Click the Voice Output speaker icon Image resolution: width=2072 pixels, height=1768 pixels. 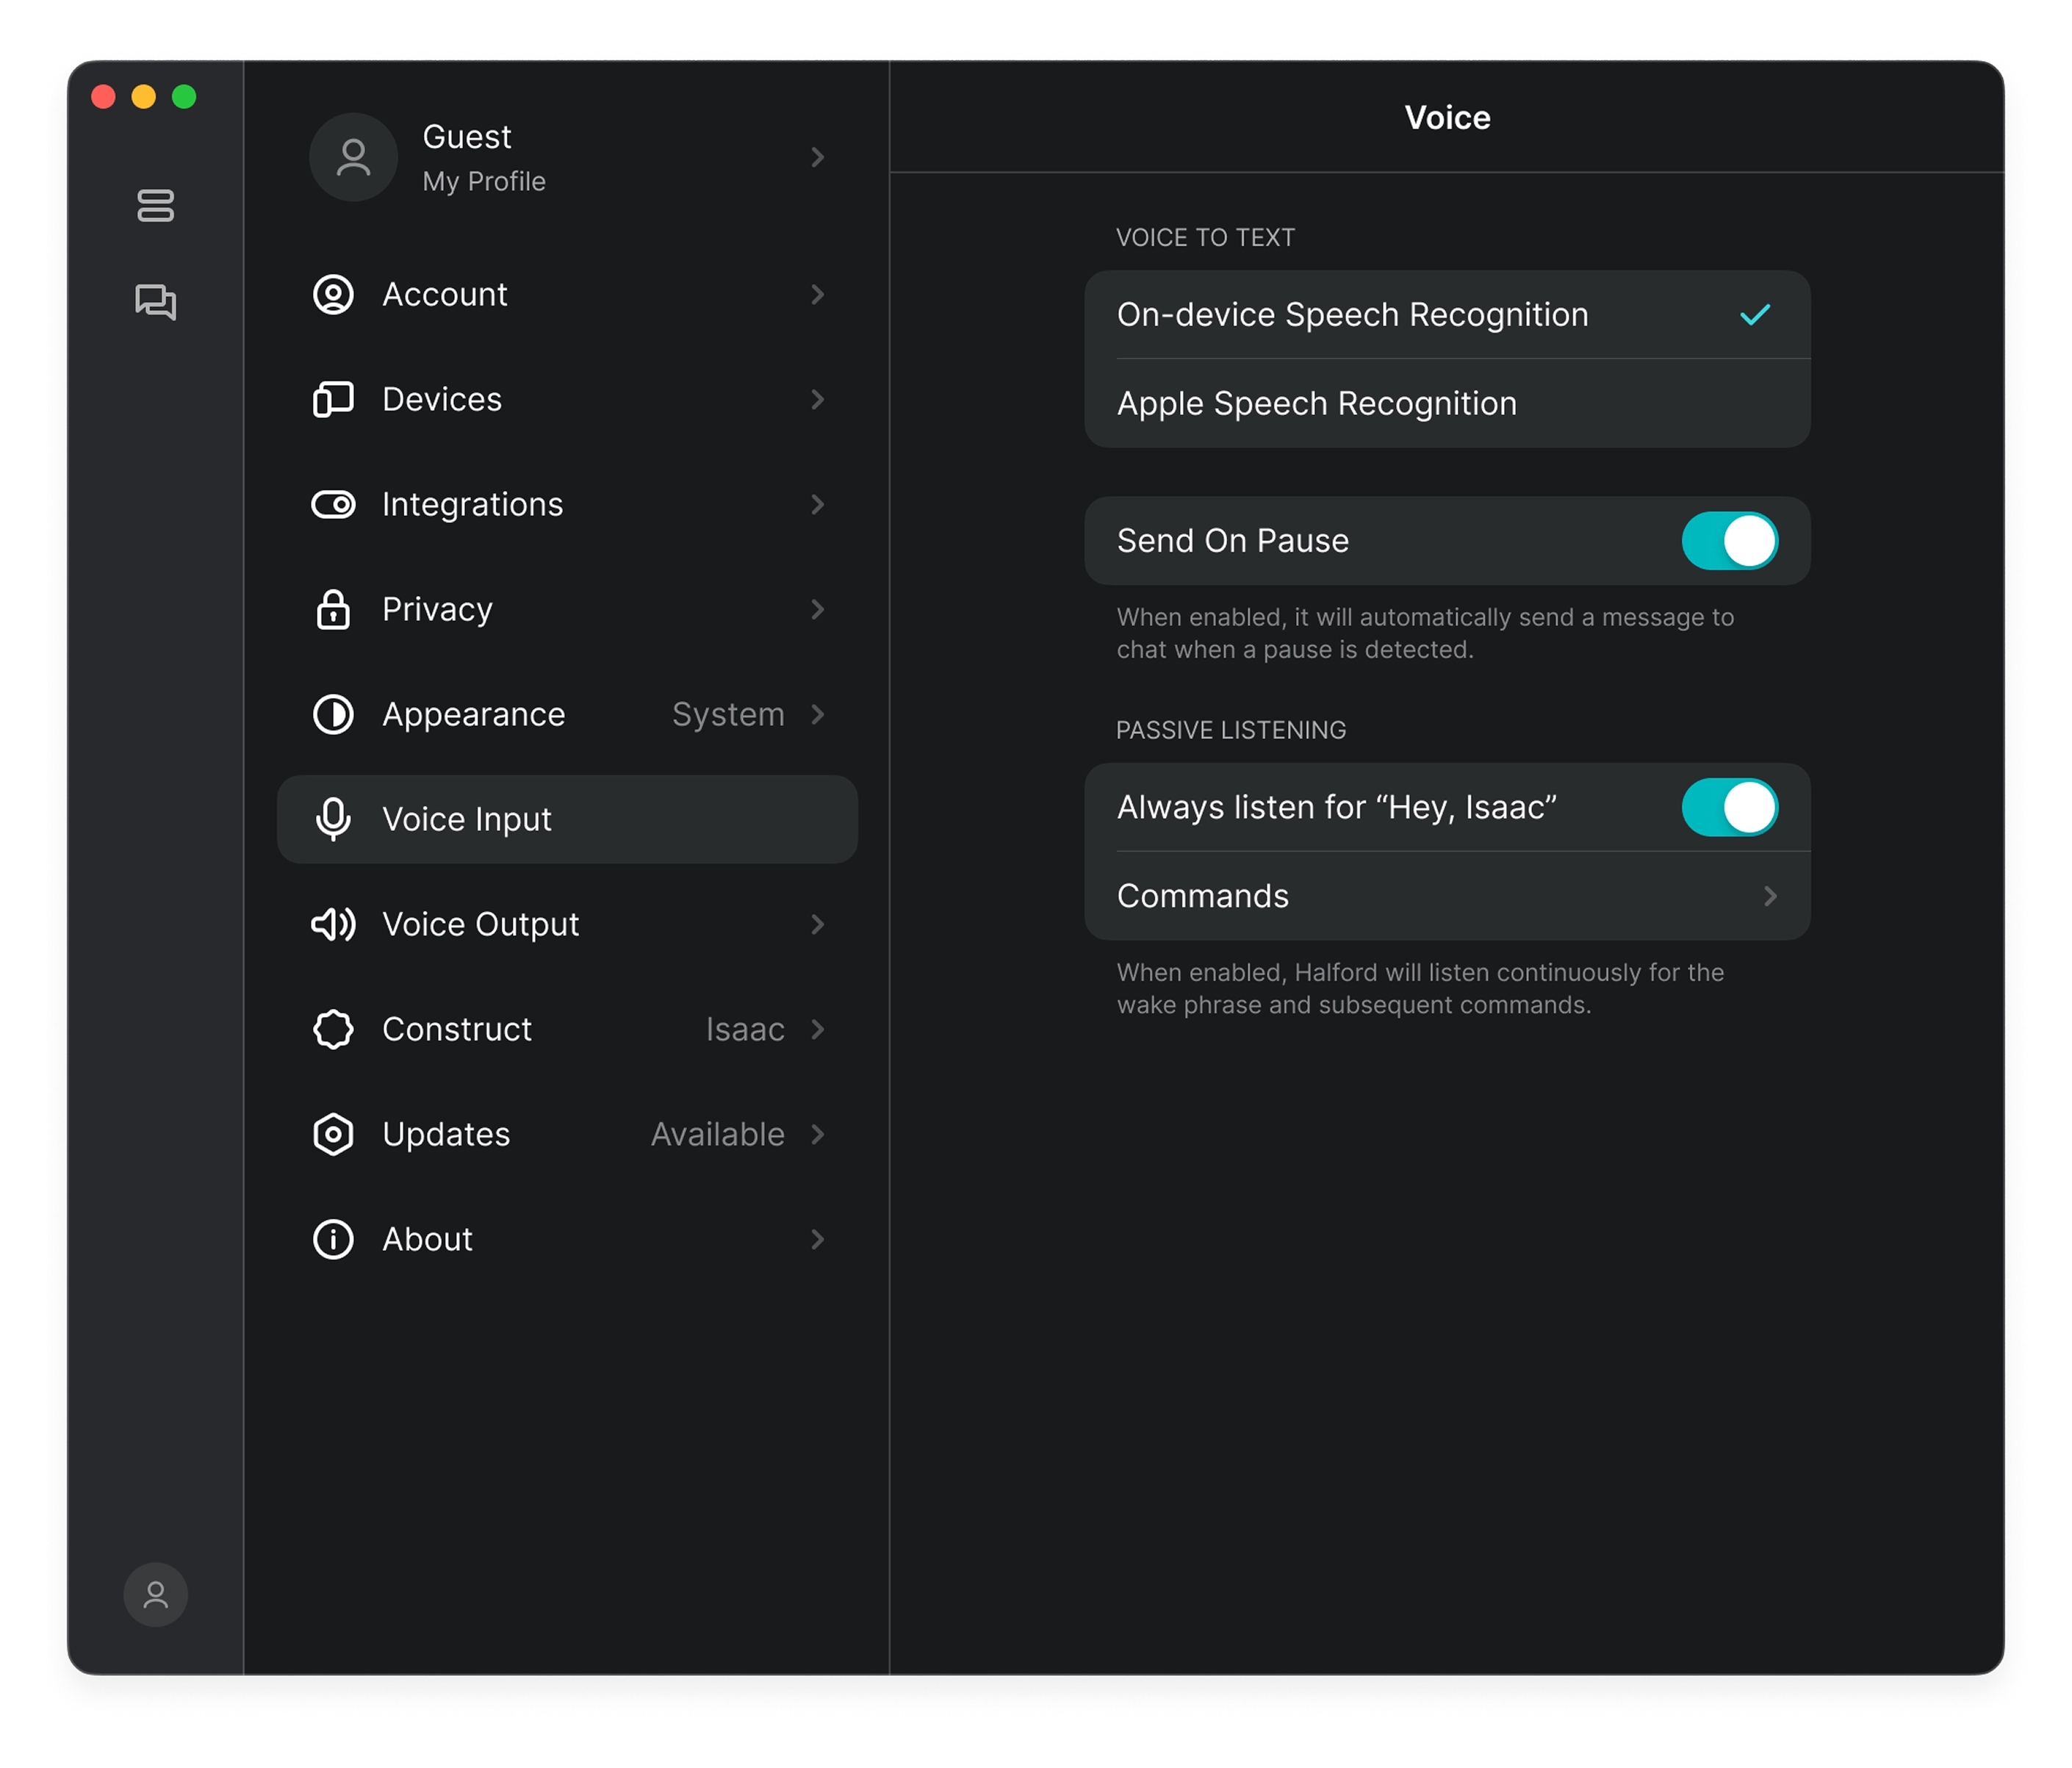click(x=333, y=924)
